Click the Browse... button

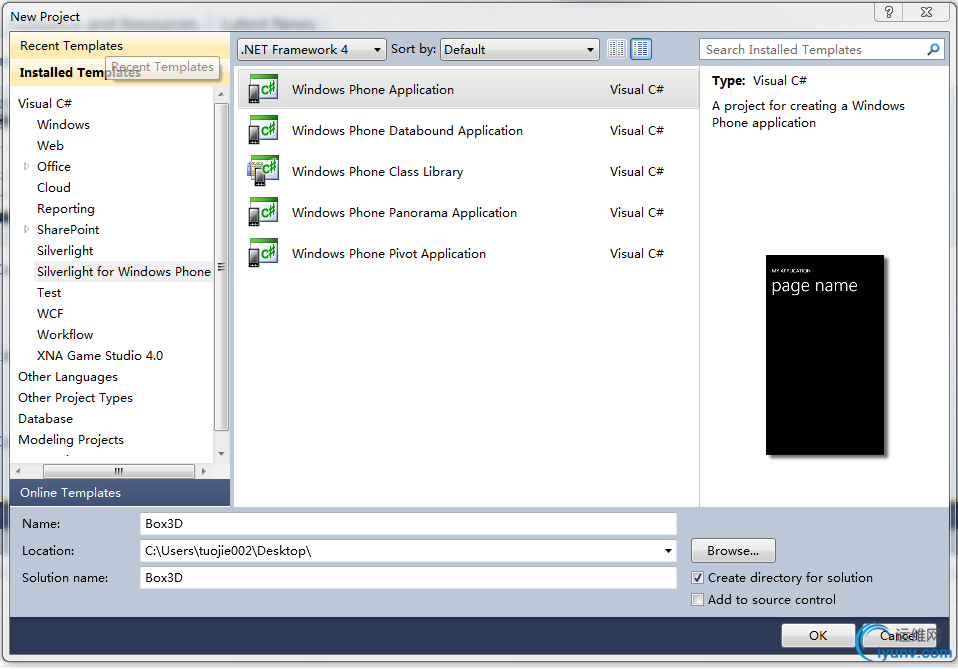(733, 550)
